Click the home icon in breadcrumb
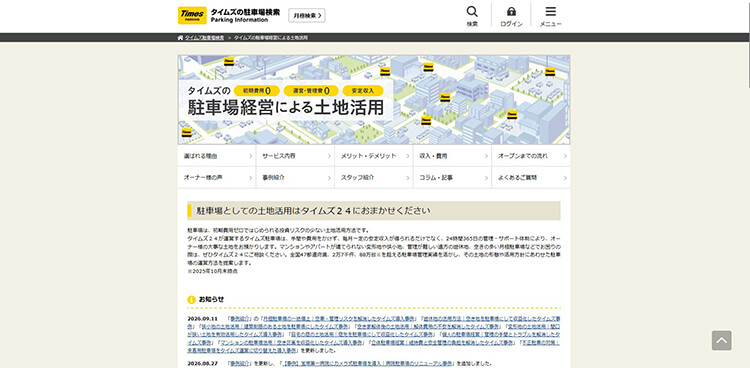Viewport: 750px width, 368px height. click(180, 37)
